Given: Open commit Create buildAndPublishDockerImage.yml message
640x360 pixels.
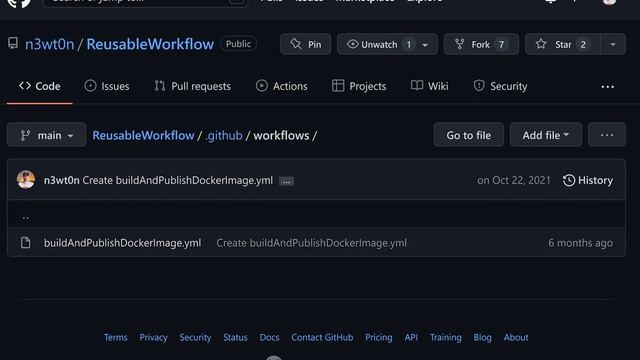Looking at the screenshot, I should click(178, 180).
